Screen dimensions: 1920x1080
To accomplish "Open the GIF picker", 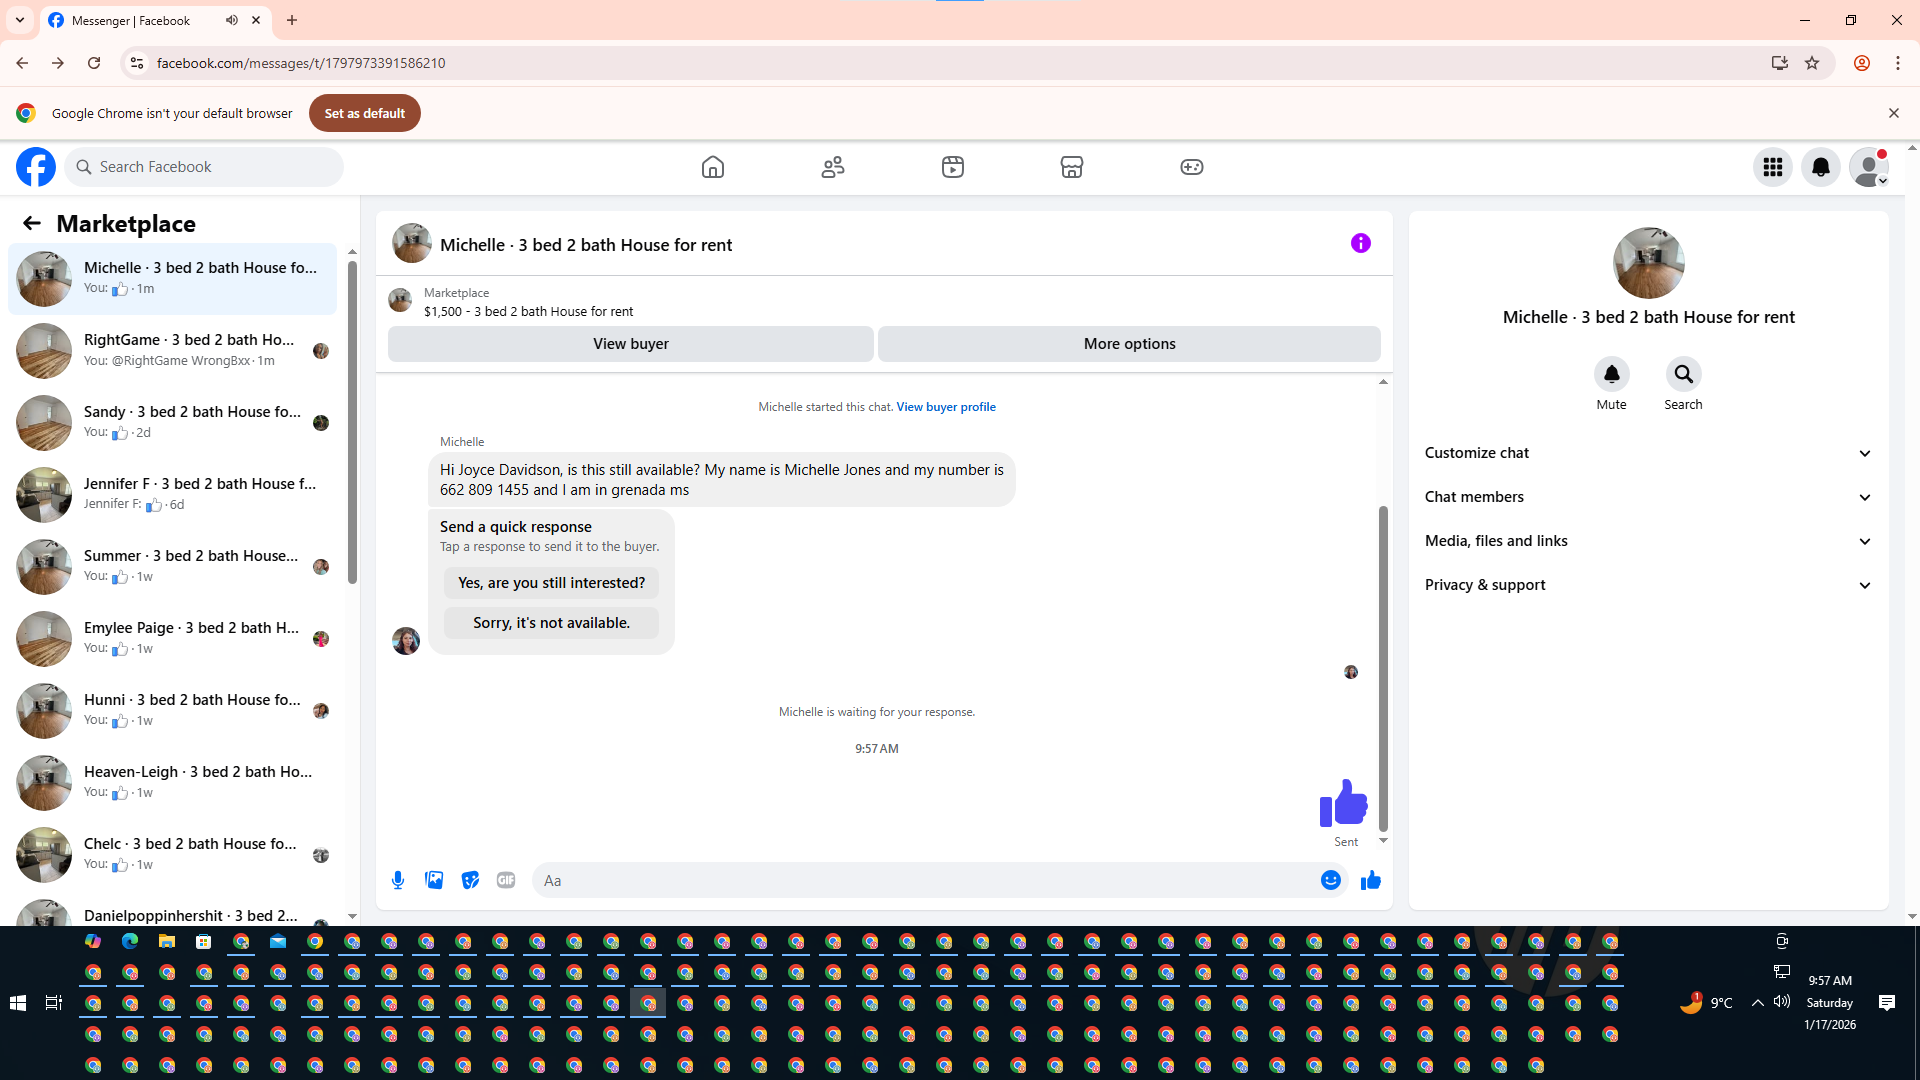I will point(506,880).
